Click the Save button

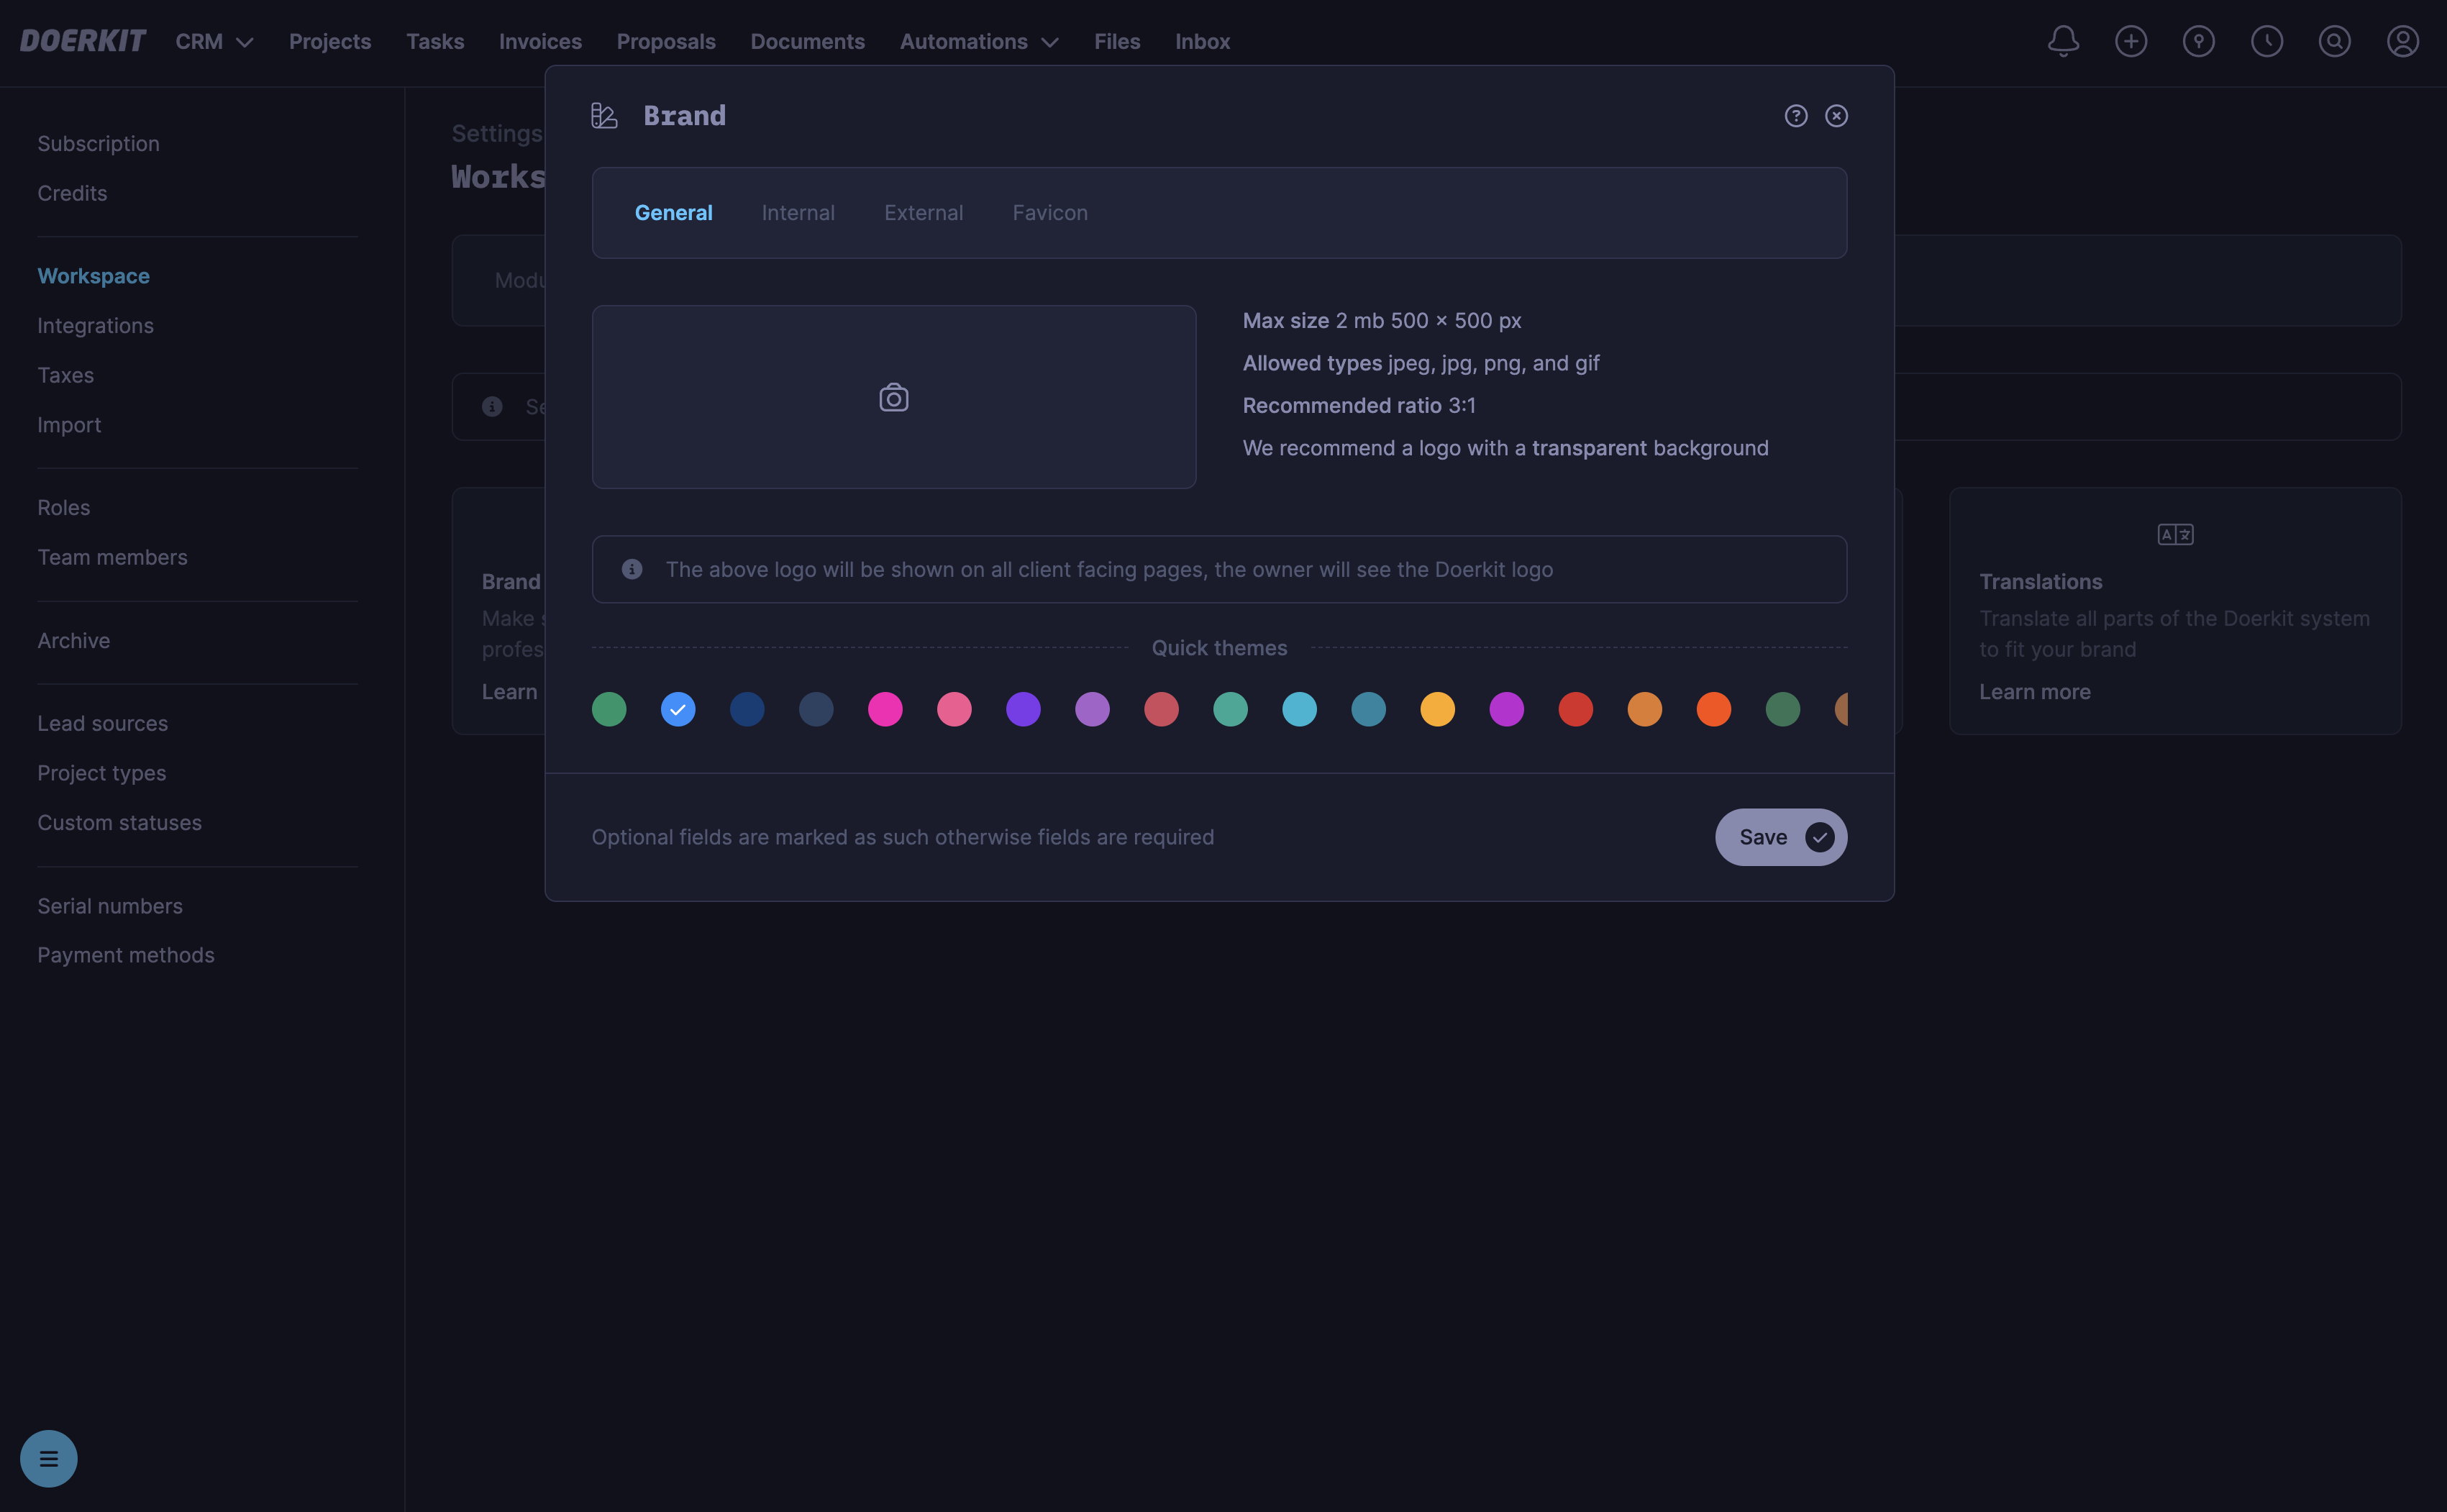(x=1780, y=837)
